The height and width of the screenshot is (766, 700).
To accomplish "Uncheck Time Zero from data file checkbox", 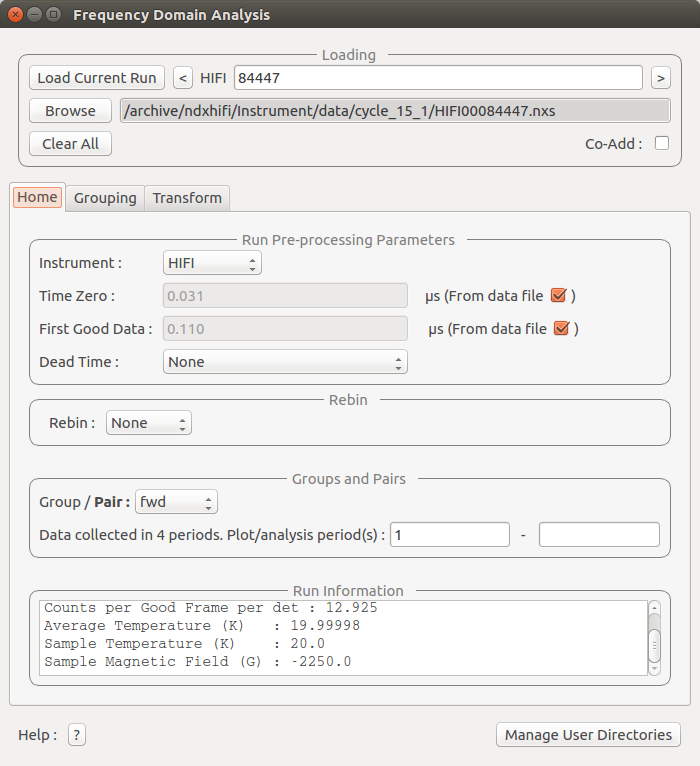I will tap(560, 295).
